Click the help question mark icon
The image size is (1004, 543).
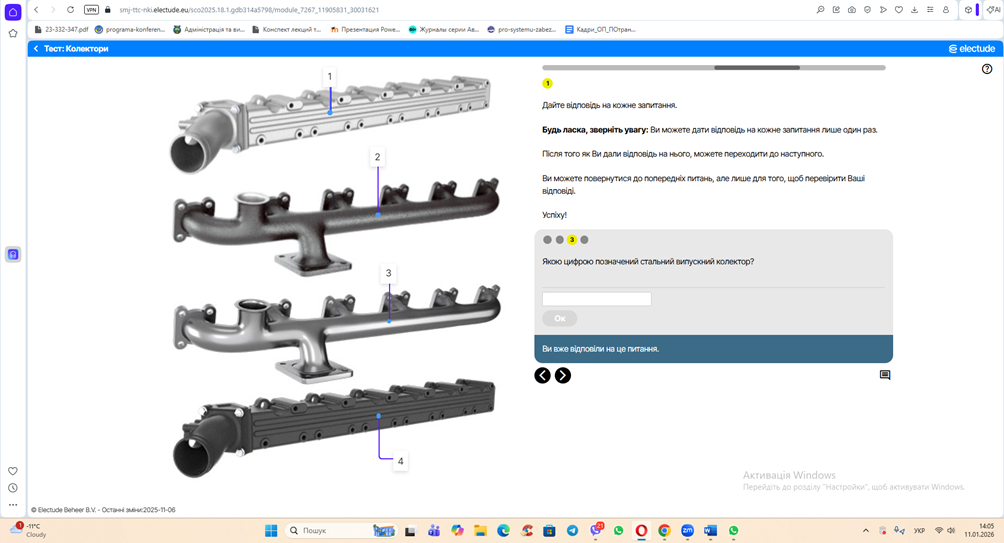coord(987,69)
